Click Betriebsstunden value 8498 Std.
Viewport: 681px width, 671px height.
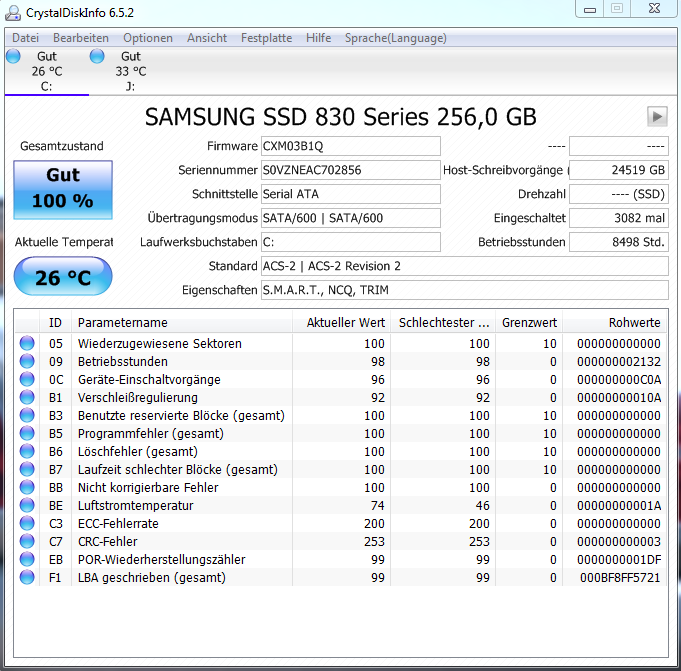[x=619, y=242]
